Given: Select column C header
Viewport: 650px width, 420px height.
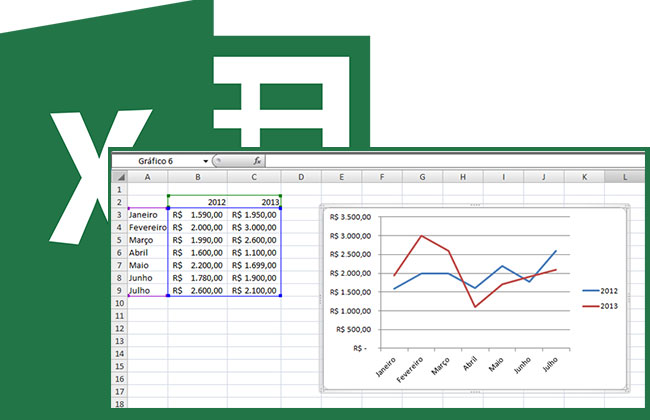Looking at the screenshot, I should 254,177.
